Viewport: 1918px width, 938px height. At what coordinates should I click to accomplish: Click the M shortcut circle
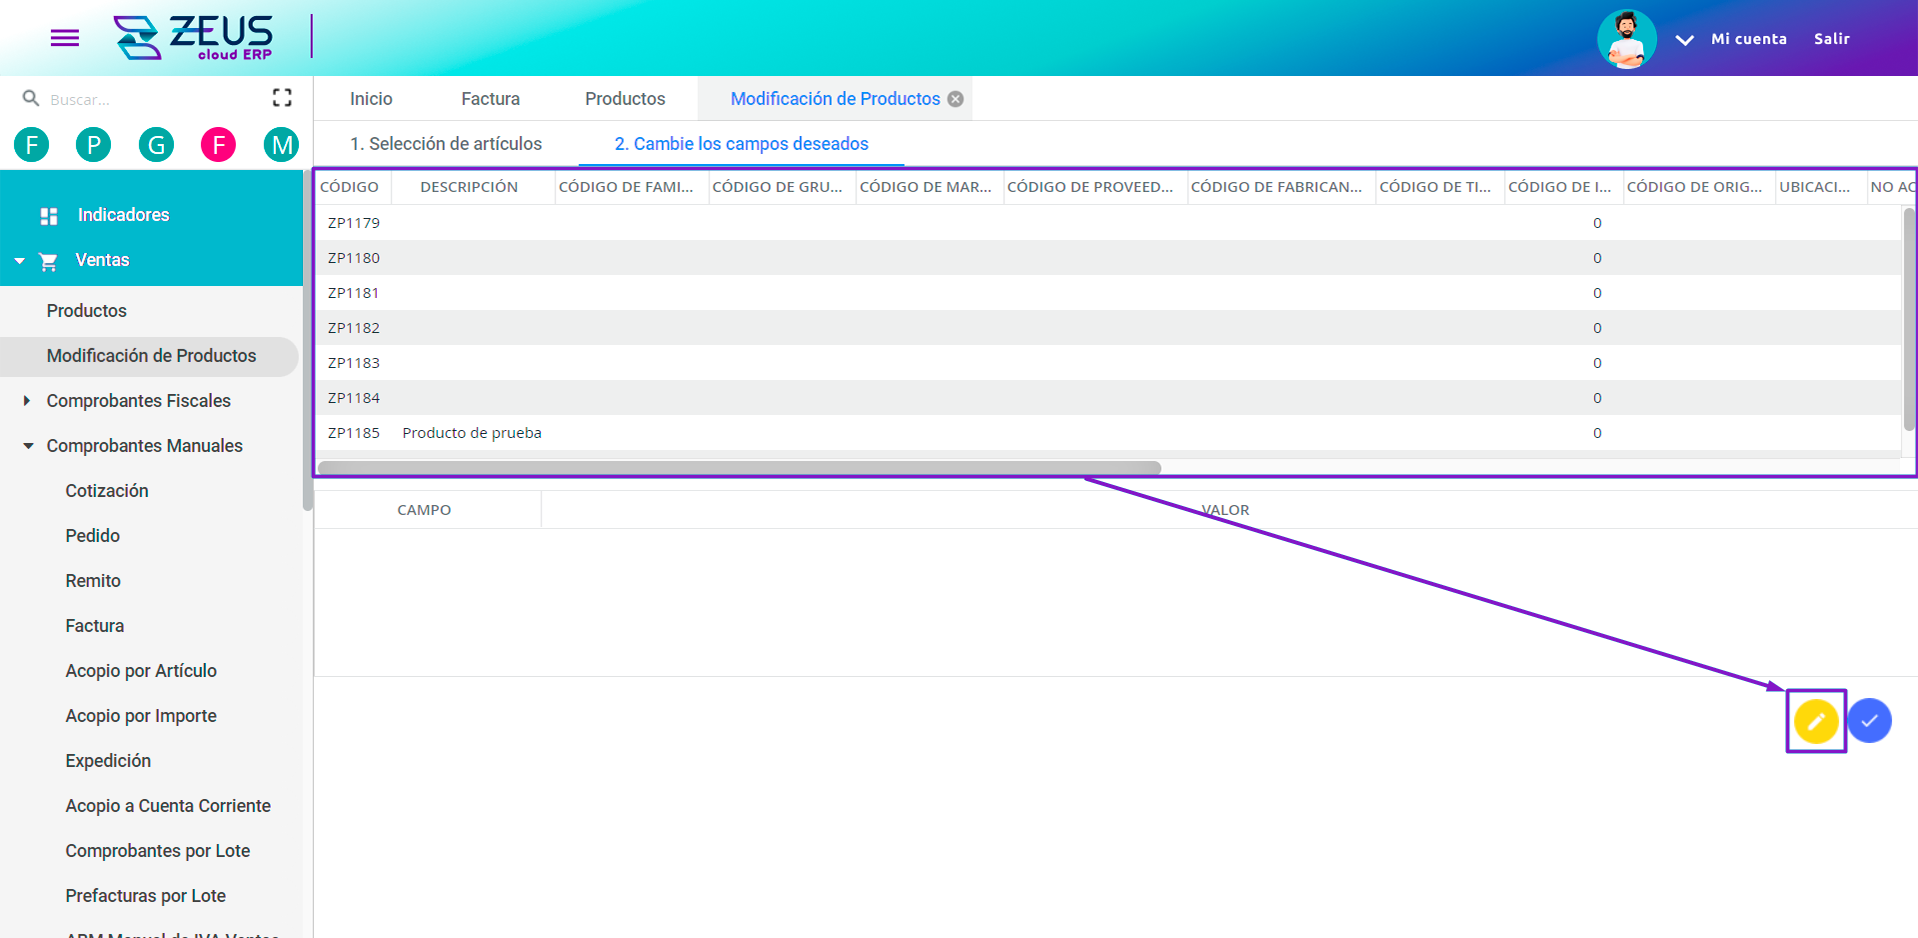click(282, 145)
